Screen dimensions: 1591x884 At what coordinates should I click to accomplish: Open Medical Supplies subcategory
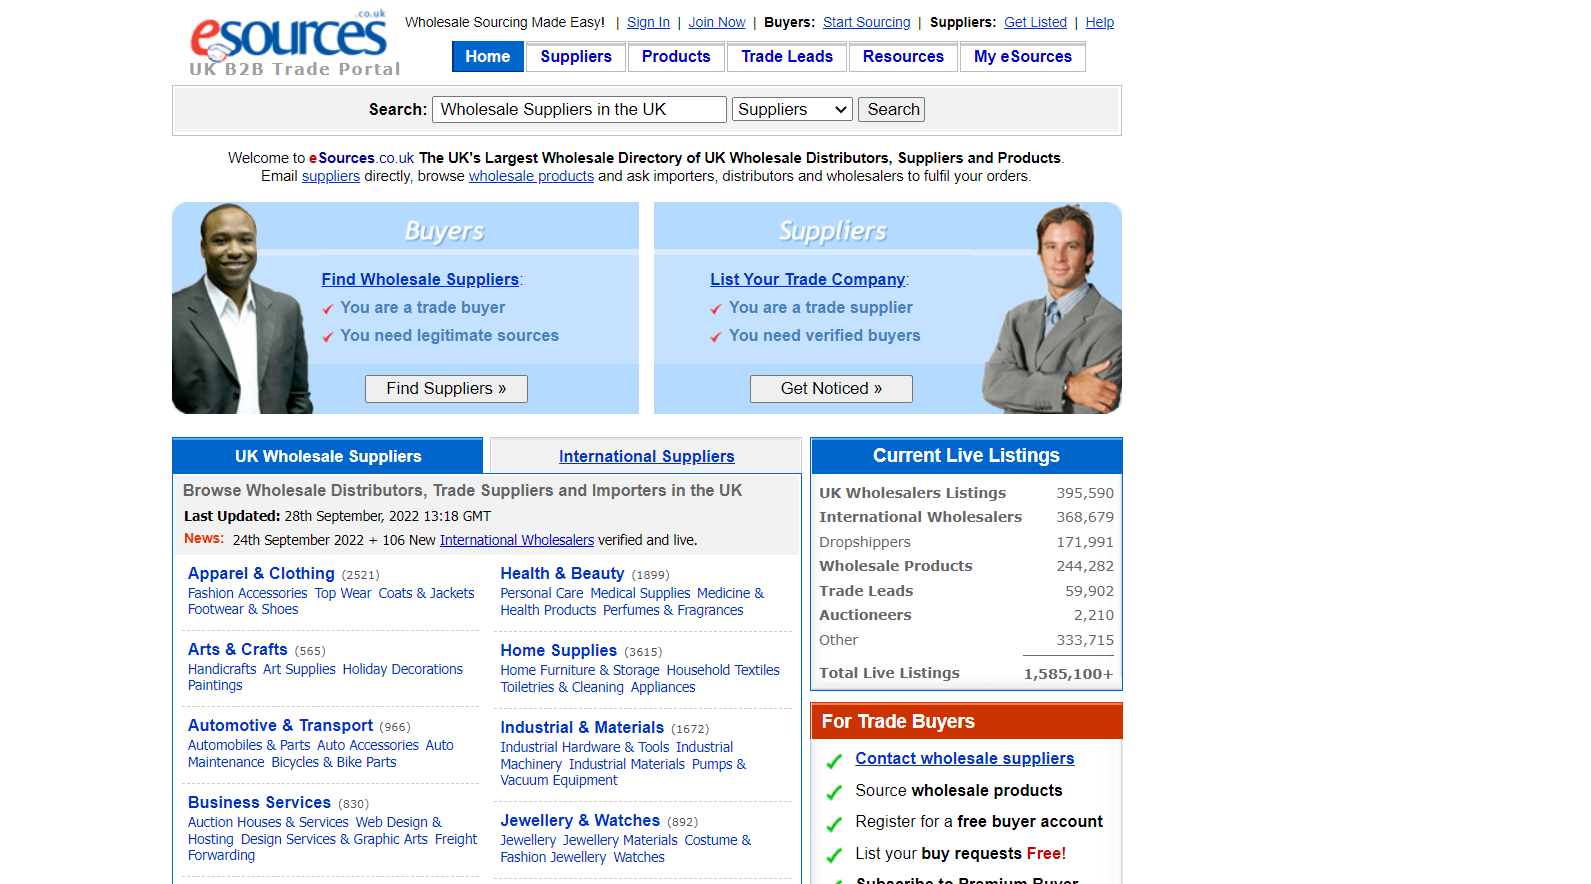click(640, 593)
